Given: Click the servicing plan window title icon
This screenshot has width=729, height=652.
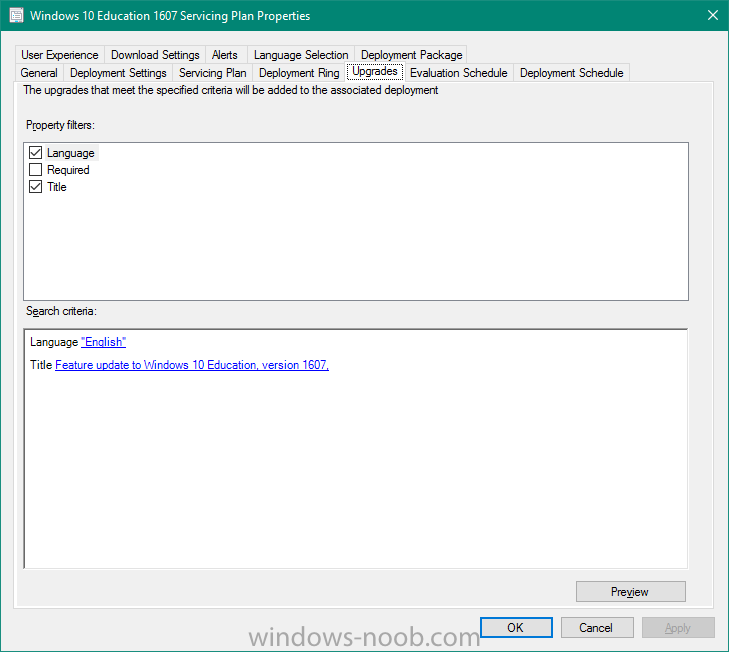Looking at the screenshot, I should click(16, 15).
